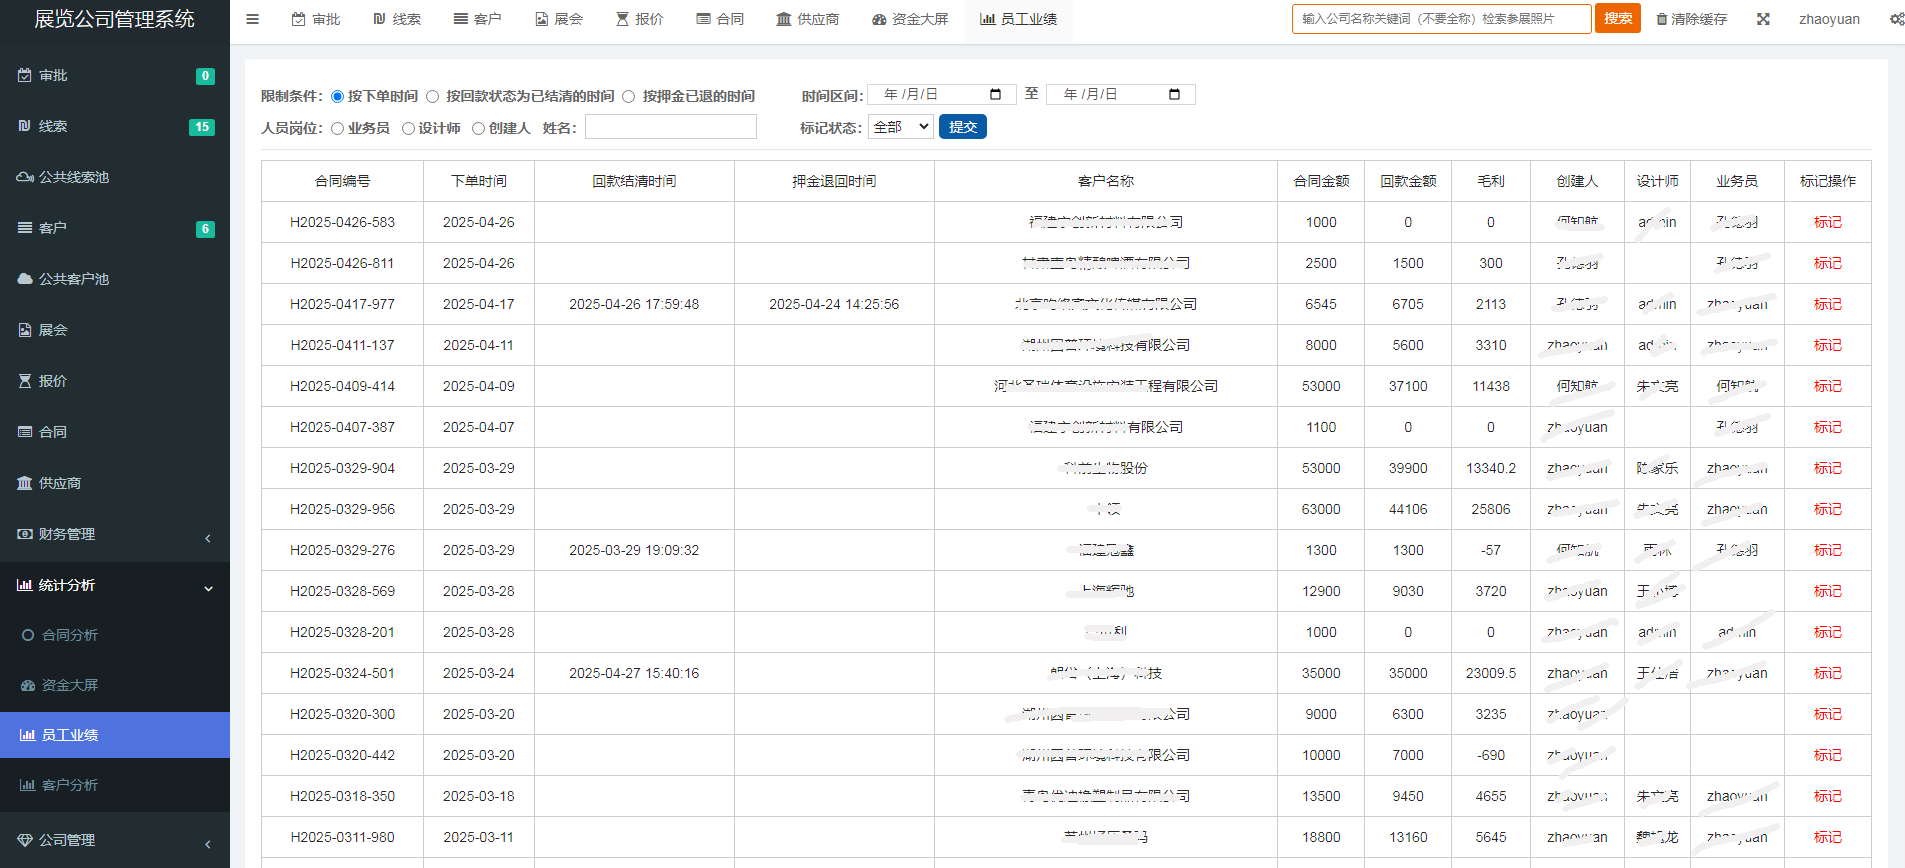1905x868 pixels.
Task: Choose 设计师 radio for staff role
Action: tap(408, 128)
